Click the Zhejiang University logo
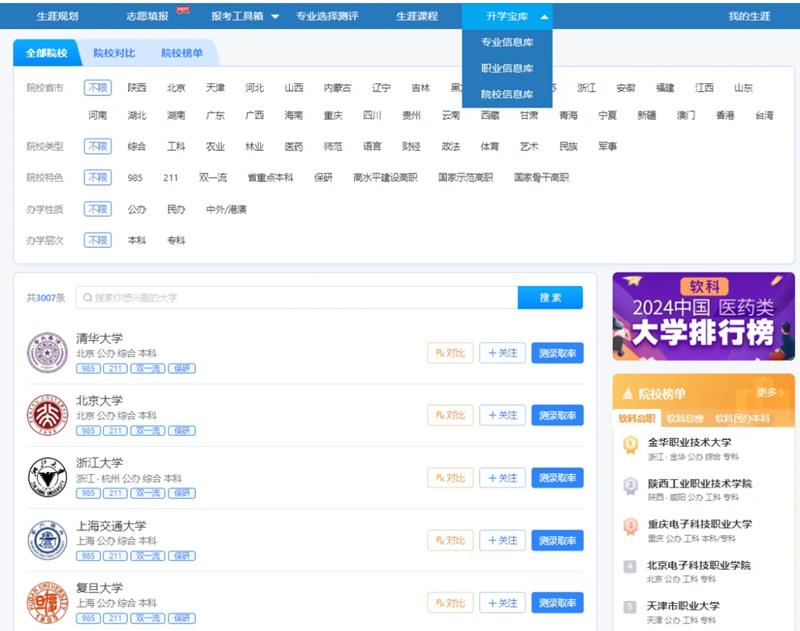 (x=47, y=478)
